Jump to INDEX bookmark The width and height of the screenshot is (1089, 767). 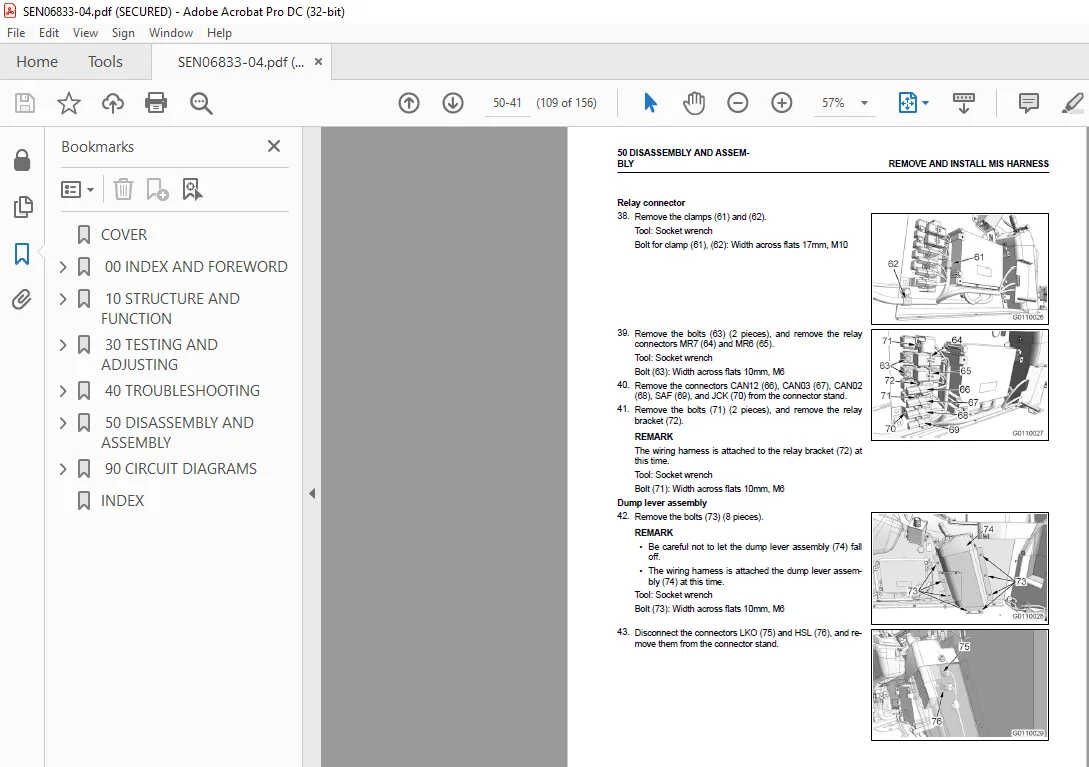(x=122, y=501)
